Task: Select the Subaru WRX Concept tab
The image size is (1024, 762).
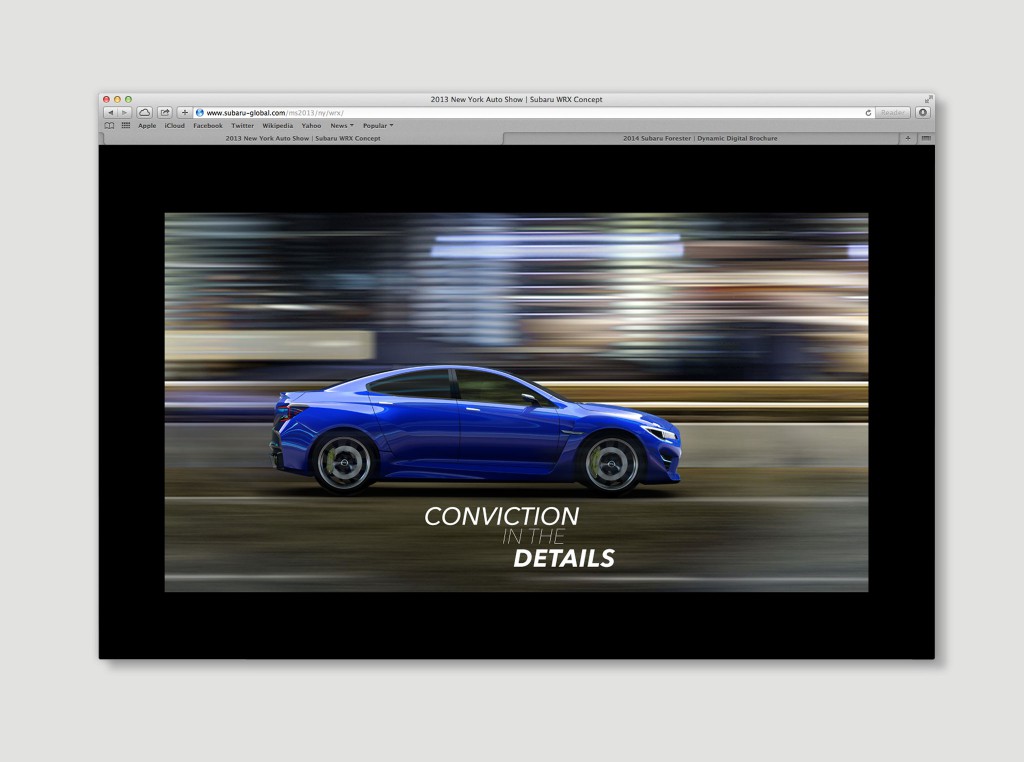Action: point(303,138)
